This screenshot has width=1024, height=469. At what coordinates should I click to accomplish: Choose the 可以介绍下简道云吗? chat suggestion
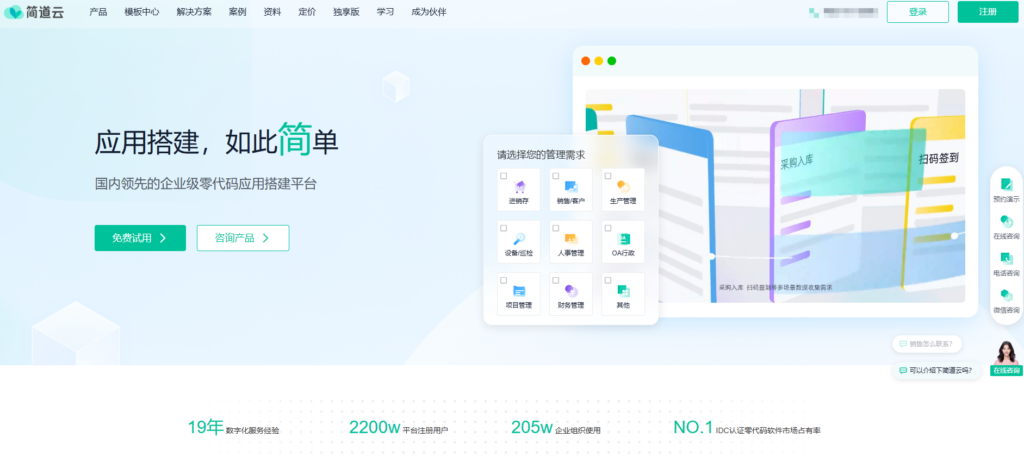(936, 370)
